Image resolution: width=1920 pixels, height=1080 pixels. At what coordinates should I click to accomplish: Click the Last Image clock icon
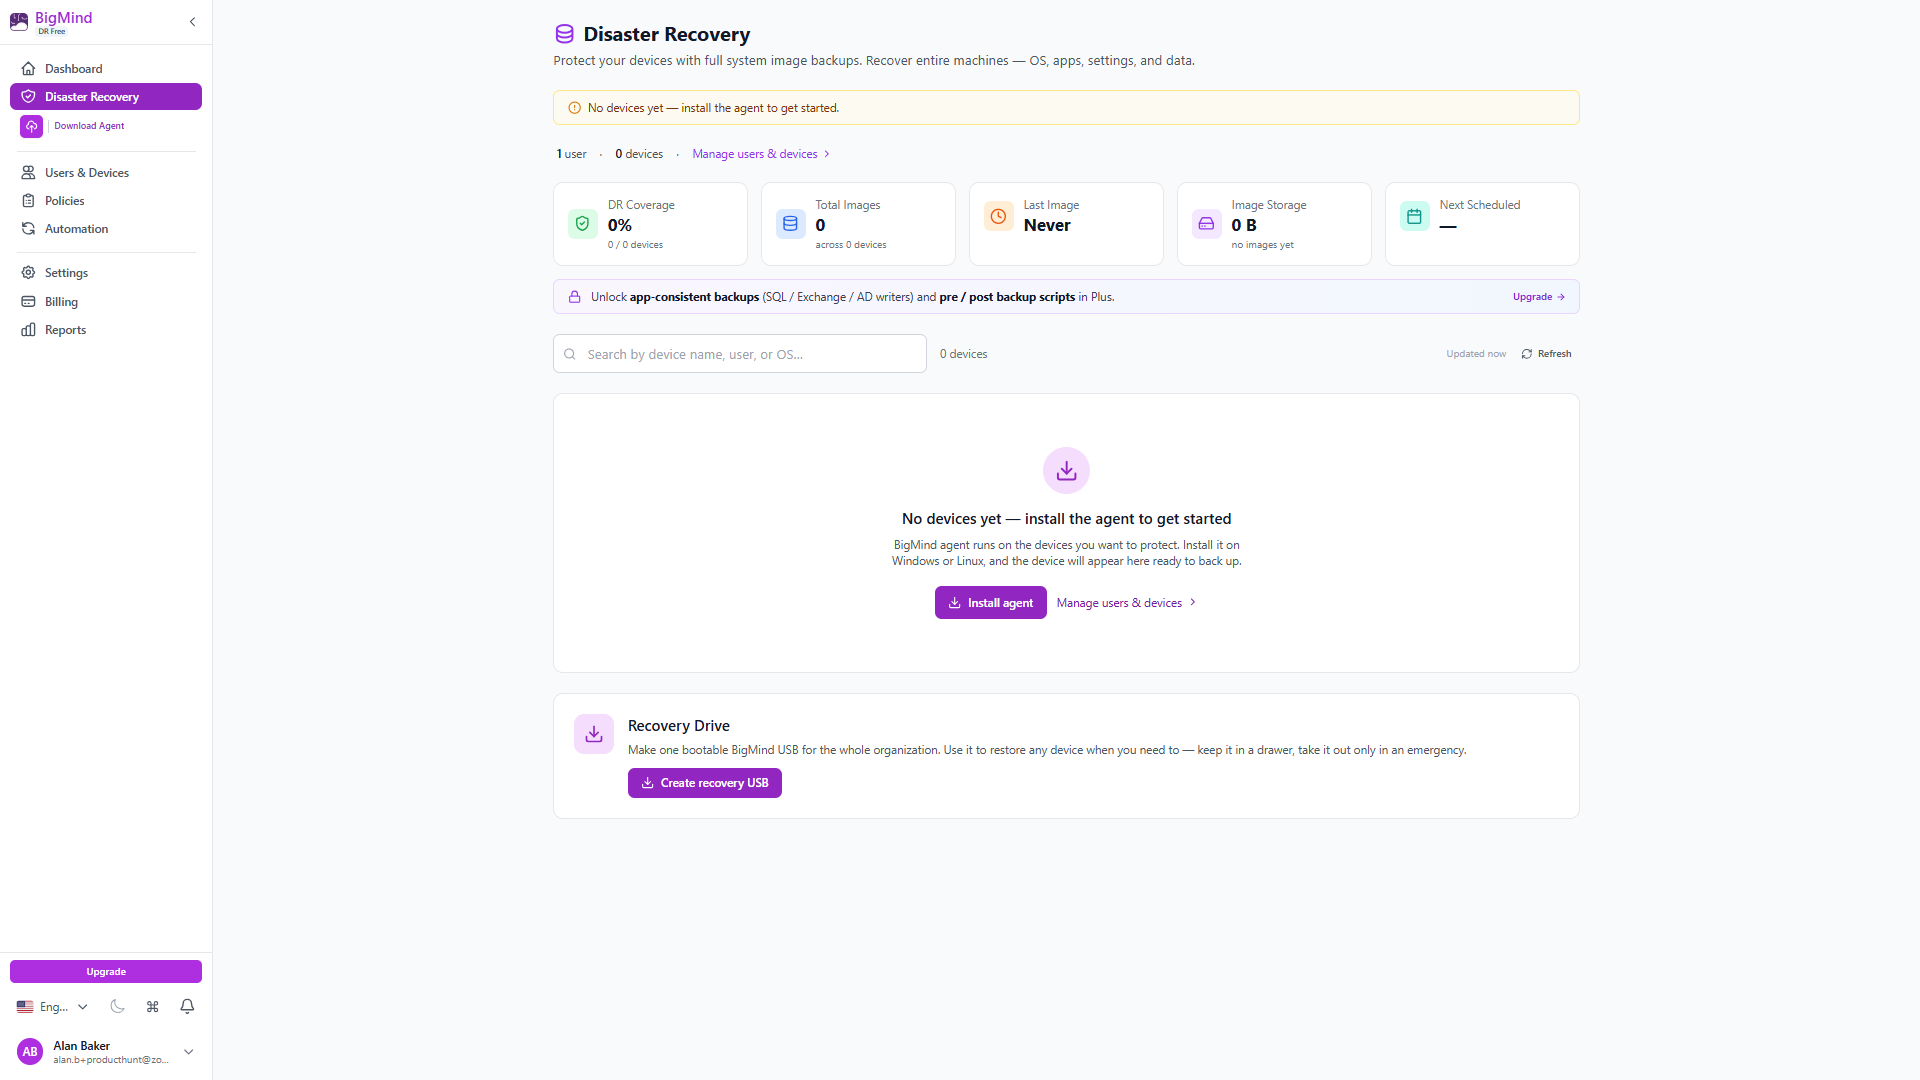click(x=999, y=216)
